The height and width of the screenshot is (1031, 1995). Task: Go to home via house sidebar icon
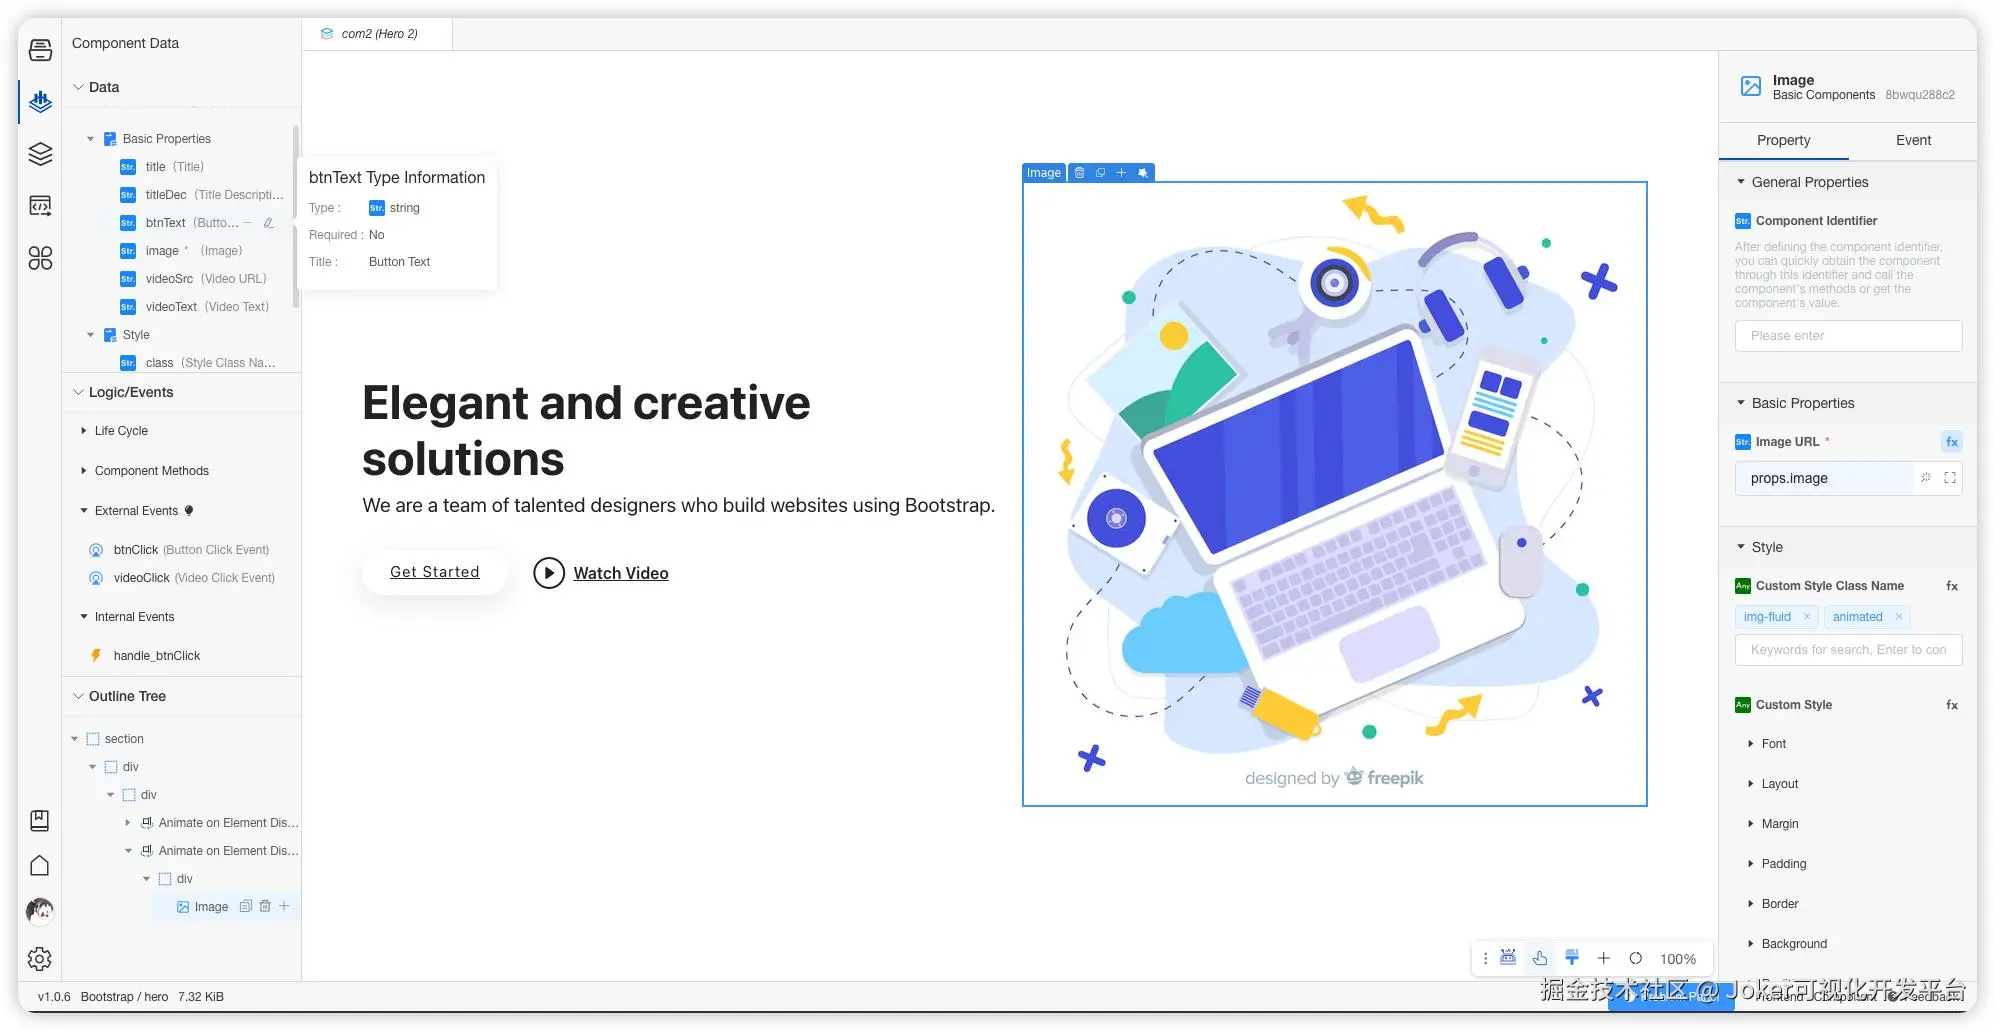point(40,866)
